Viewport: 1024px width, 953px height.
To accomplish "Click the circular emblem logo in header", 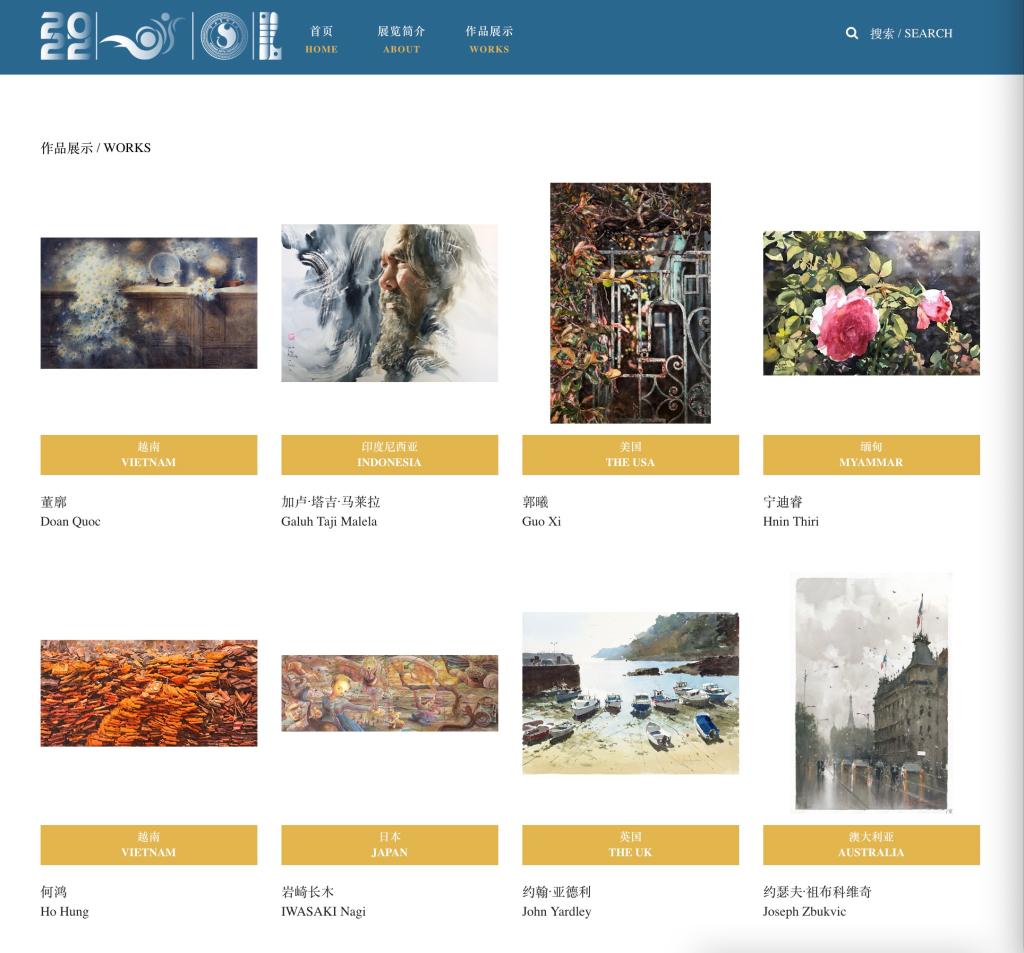I will [x=223, y=36].
